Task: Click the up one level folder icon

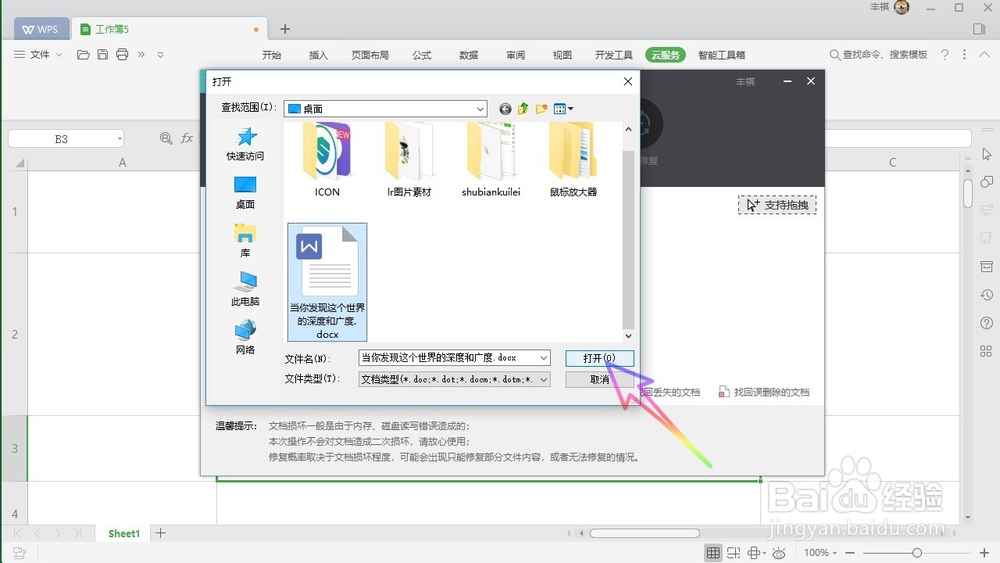Action: point(523,109)
